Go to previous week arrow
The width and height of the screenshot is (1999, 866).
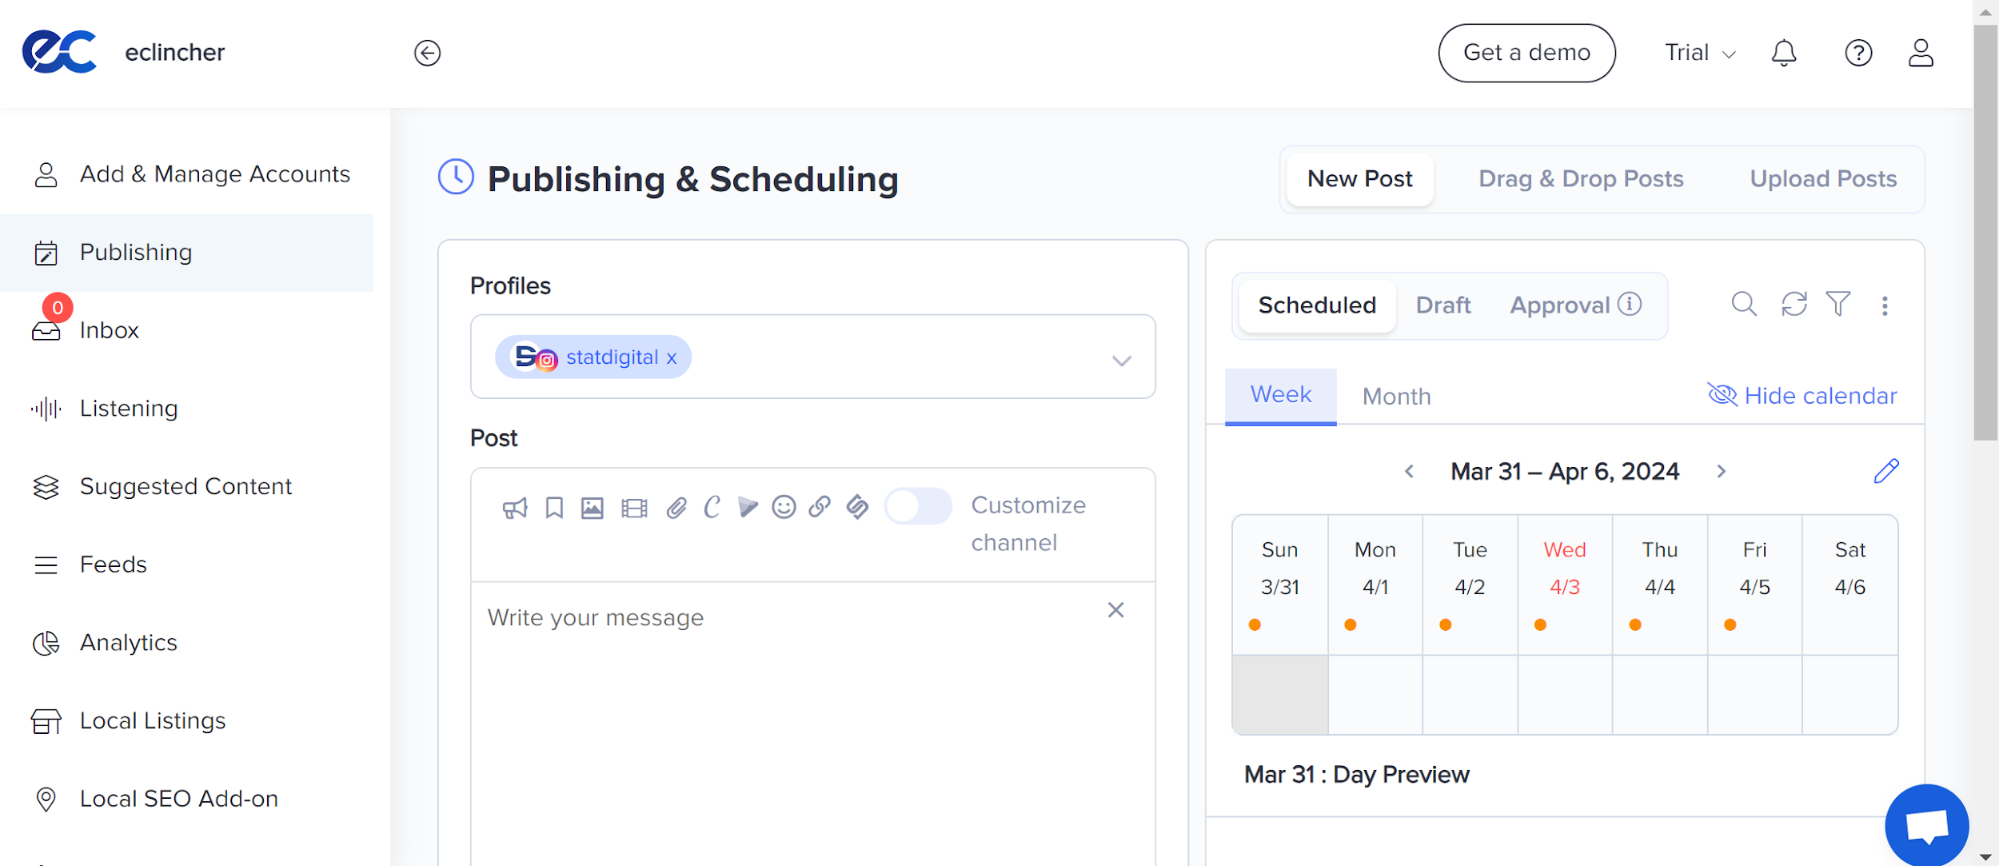(1409, 471)
